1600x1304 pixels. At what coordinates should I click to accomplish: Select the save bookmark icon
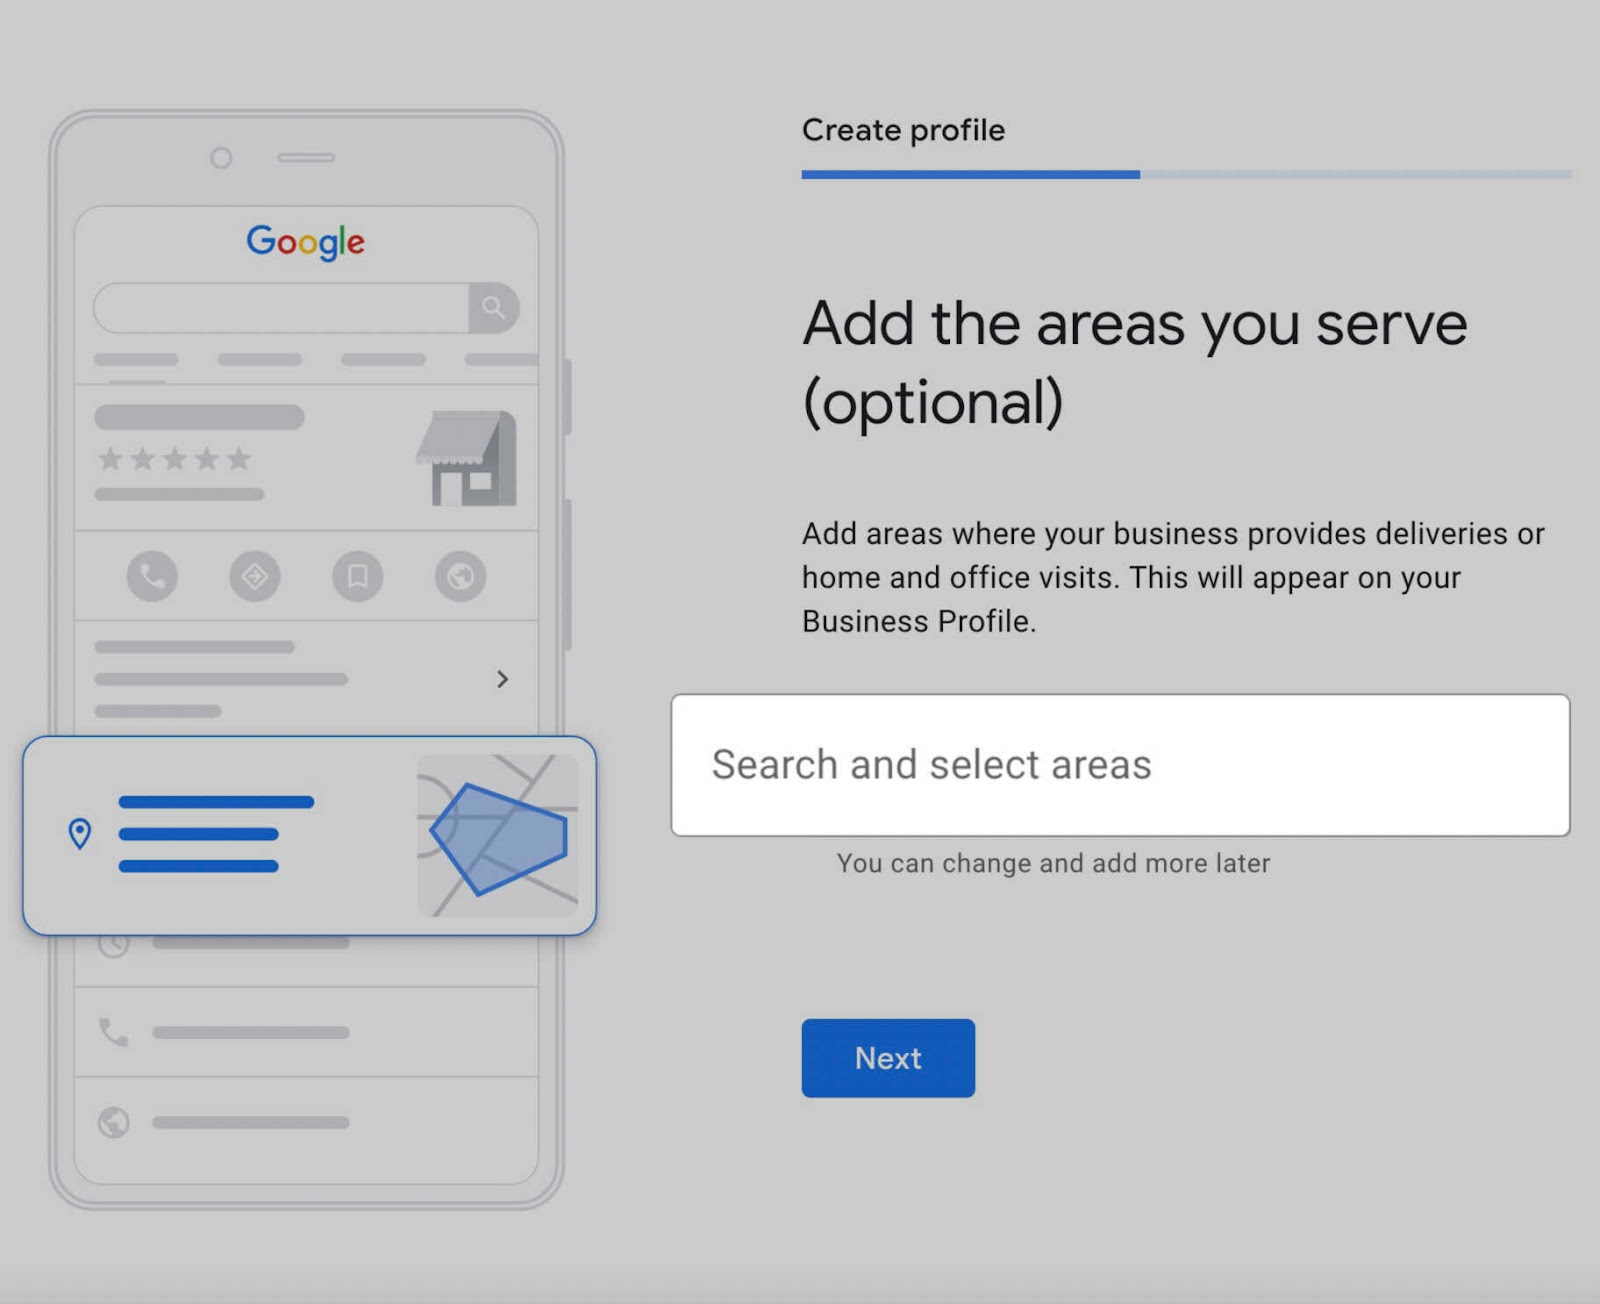358,577
